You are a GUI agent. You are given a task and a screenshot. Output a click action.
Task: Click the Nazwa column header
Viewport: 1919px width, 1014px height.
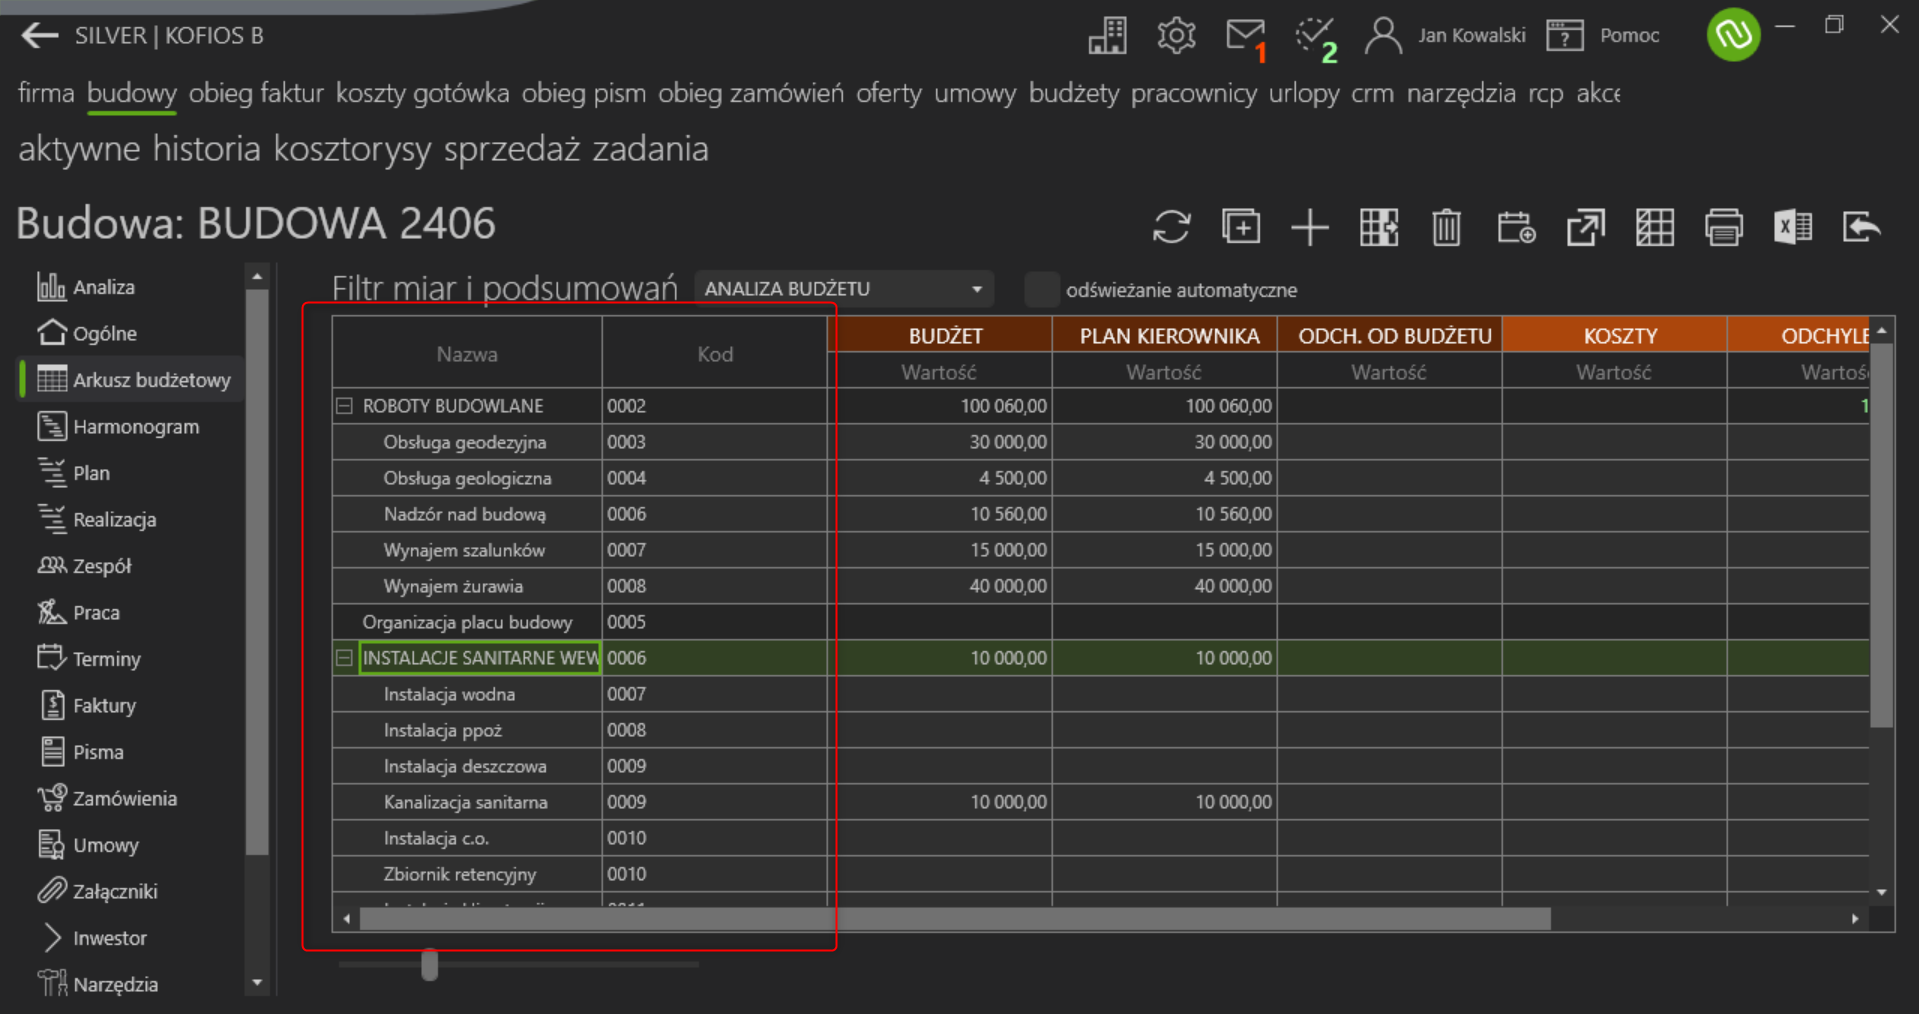pyautogui.click(x=467, y=353)
